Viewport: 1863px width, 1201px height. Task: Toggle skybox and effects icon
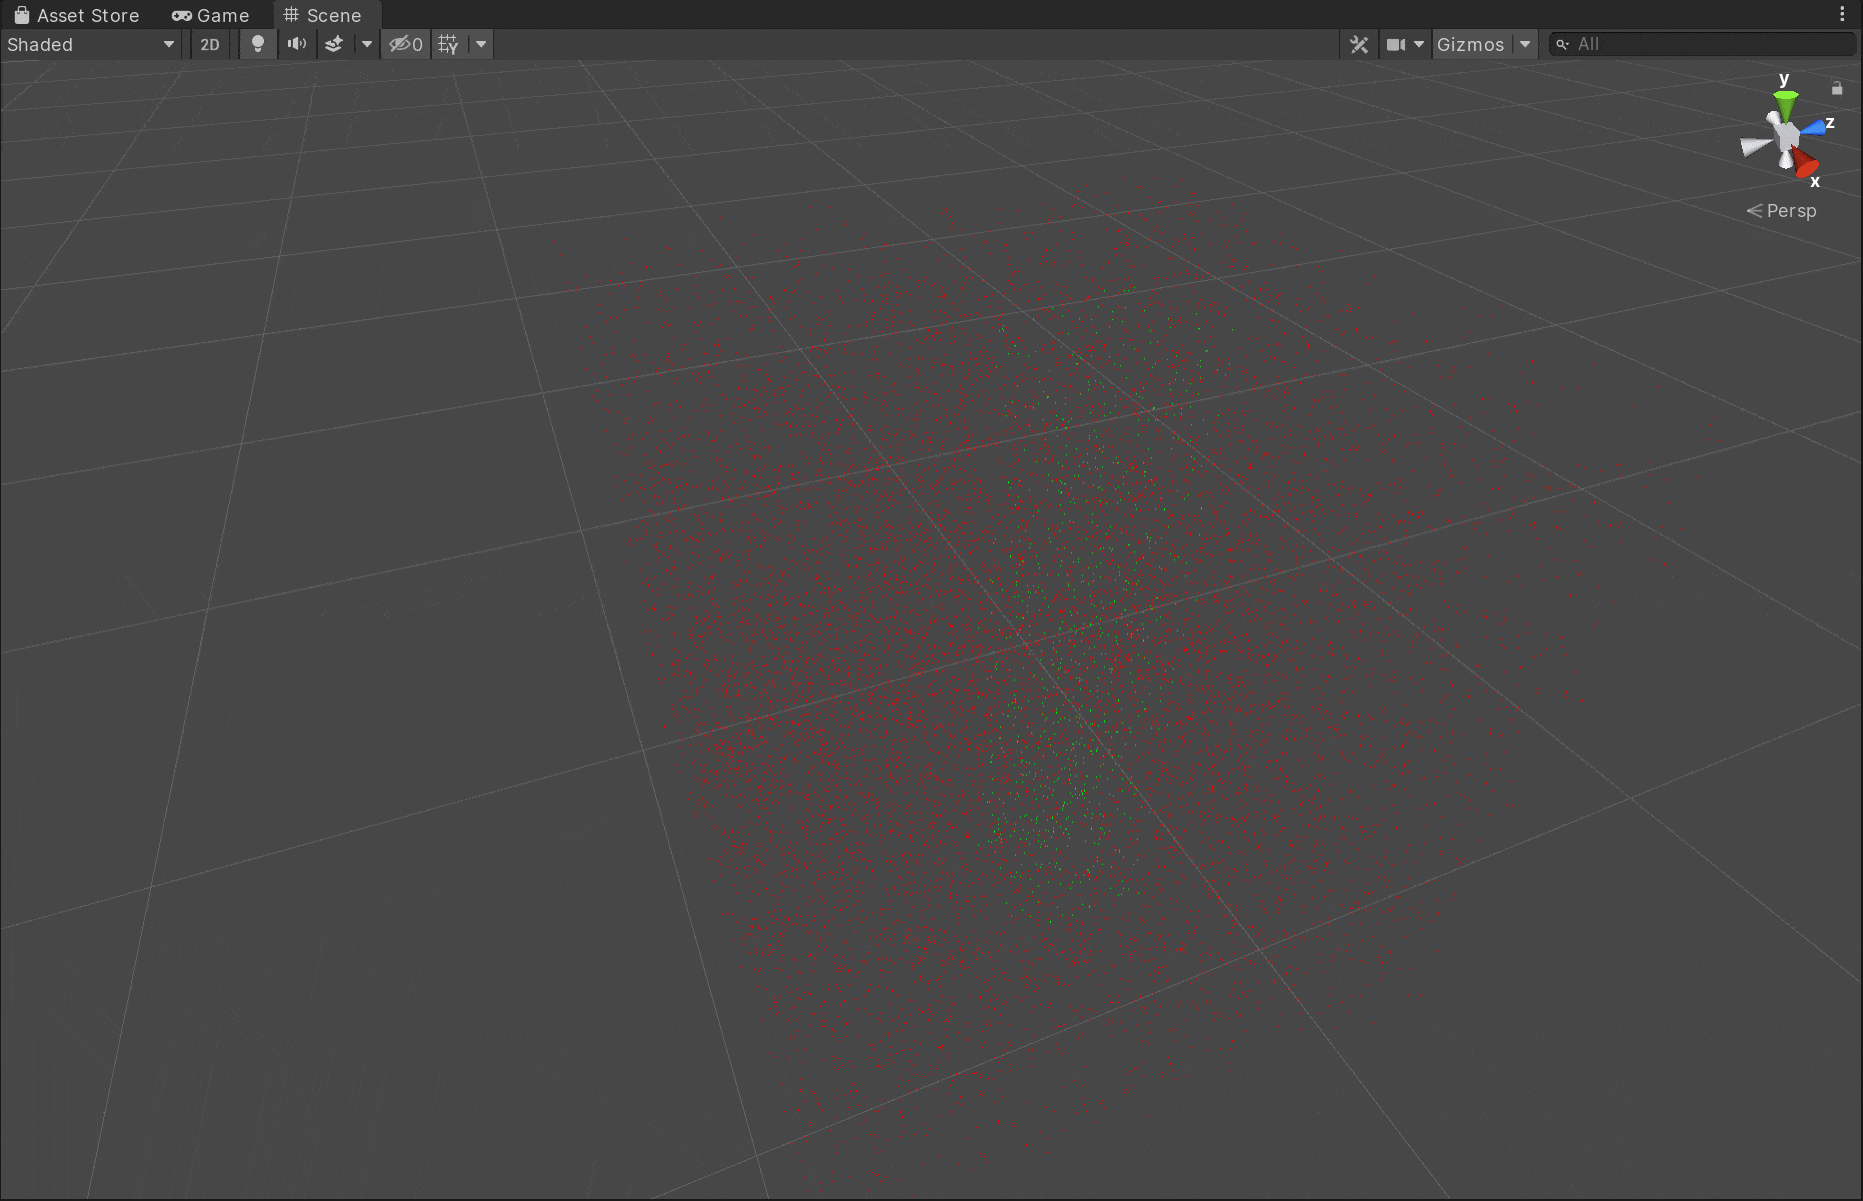pos(334,44)
